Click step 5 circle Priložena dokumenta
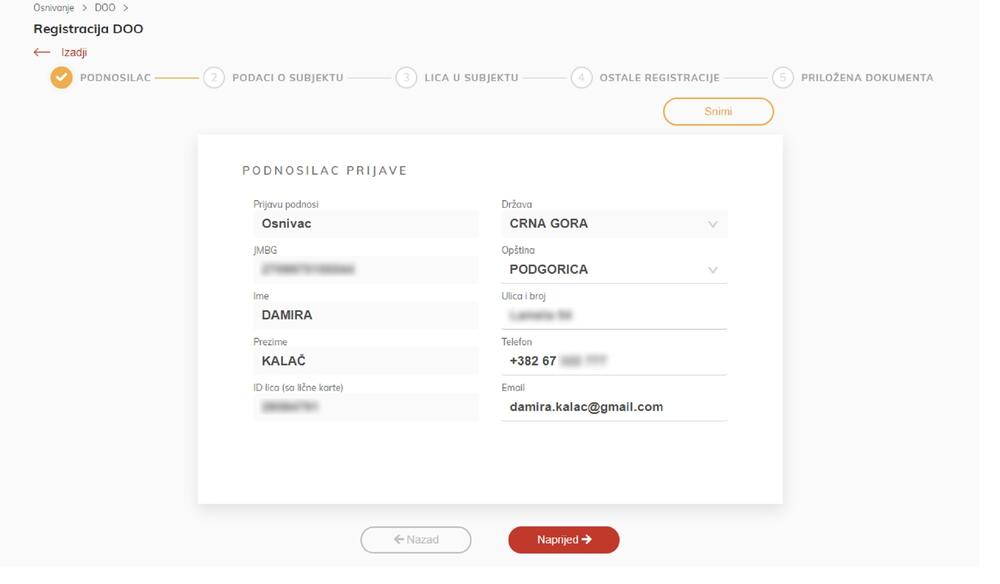The image size is (1000, 584). pos(783,78)
